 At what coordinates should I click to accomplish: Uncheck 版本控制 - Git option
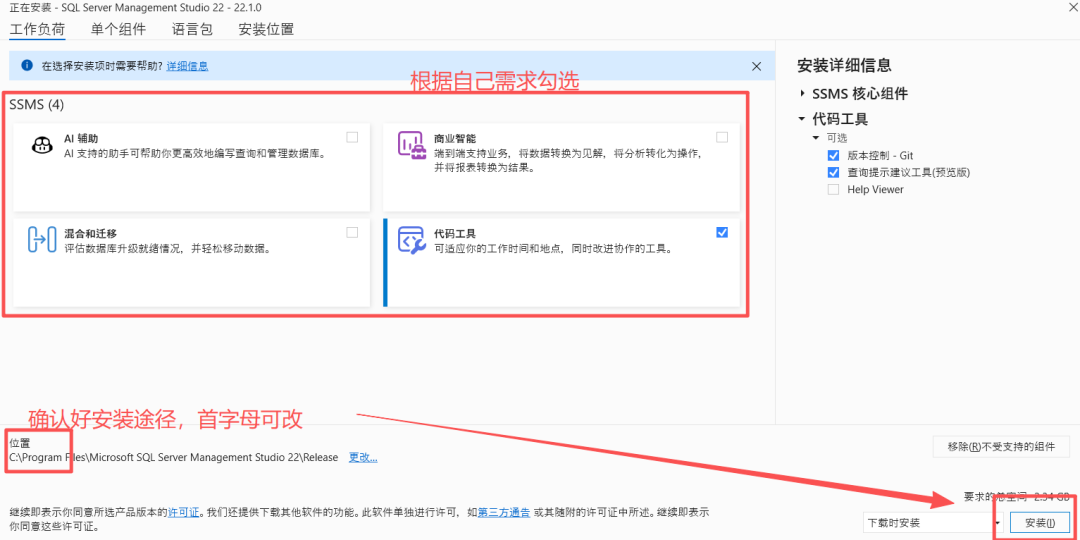point(833,156)
